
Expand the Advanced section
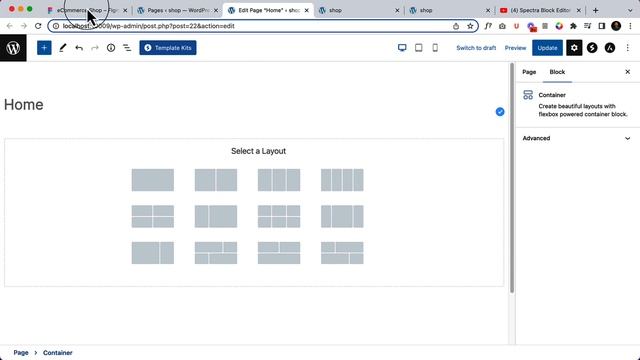click(577, 138)
